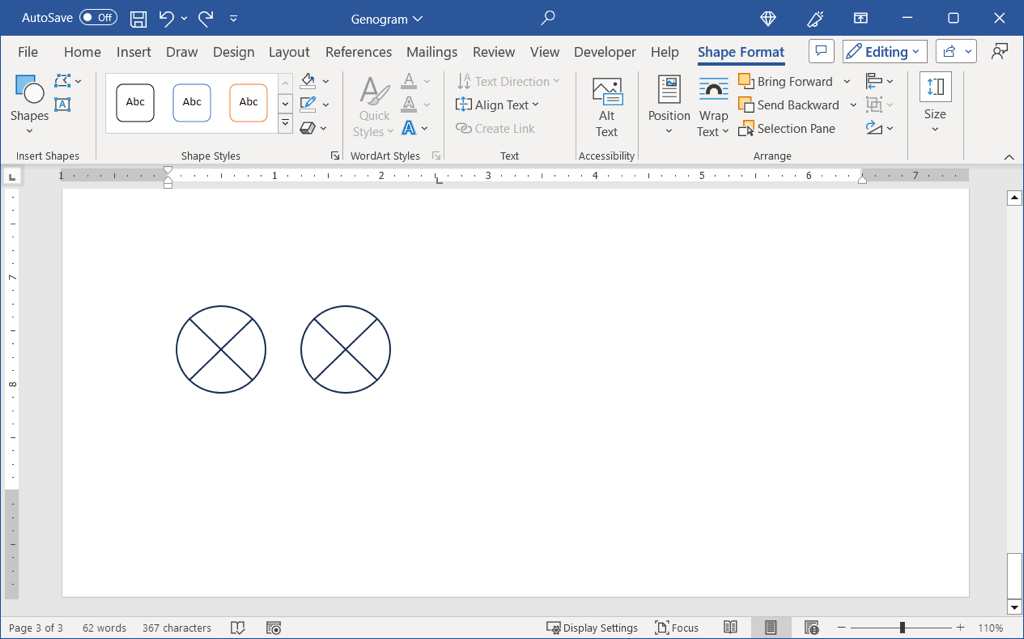The width and height of the screenshot is (1024, 639).
Task: Toggle the AutoSave switch
Action: [x=98, y=18]
